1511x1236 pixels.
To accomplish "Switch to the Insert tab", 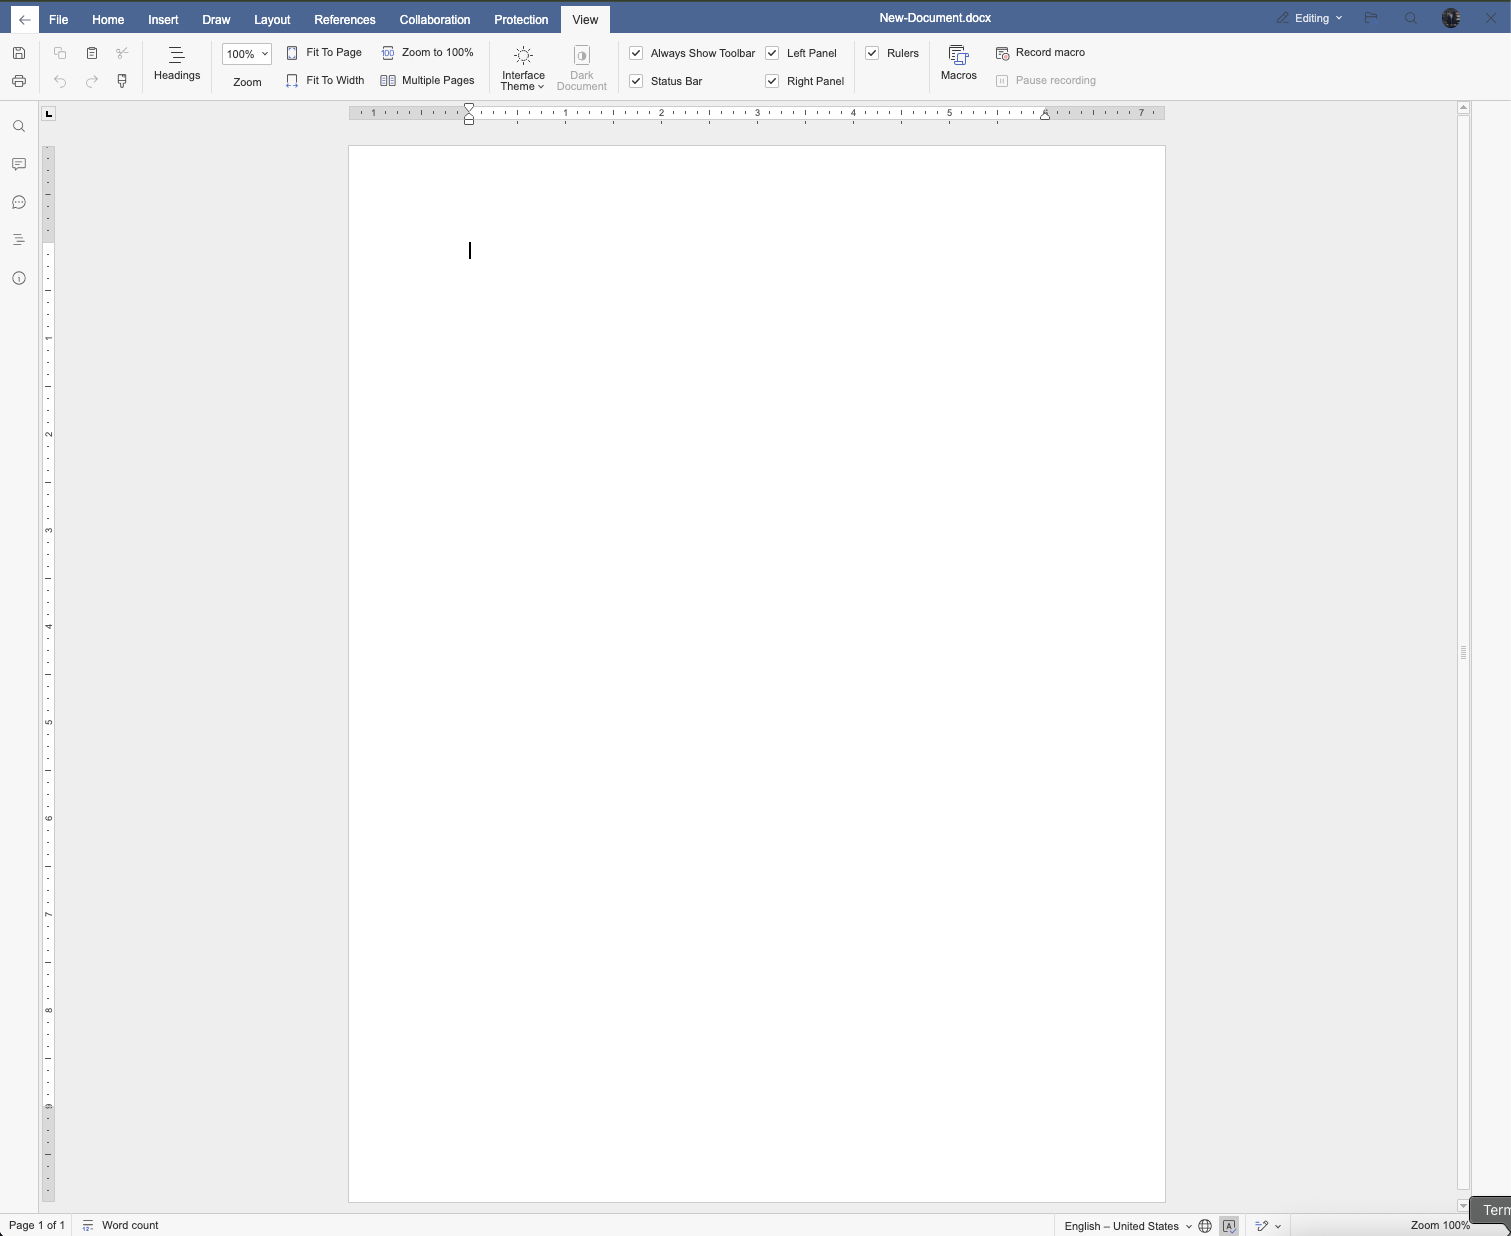I will click(163, 19).
